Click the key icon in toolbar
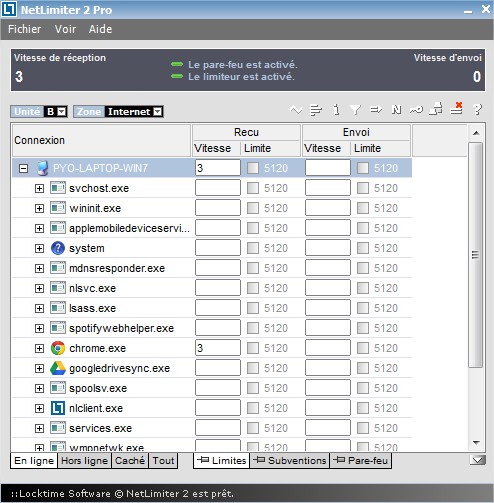Viewport: 494px width, 503px height. 416,110
